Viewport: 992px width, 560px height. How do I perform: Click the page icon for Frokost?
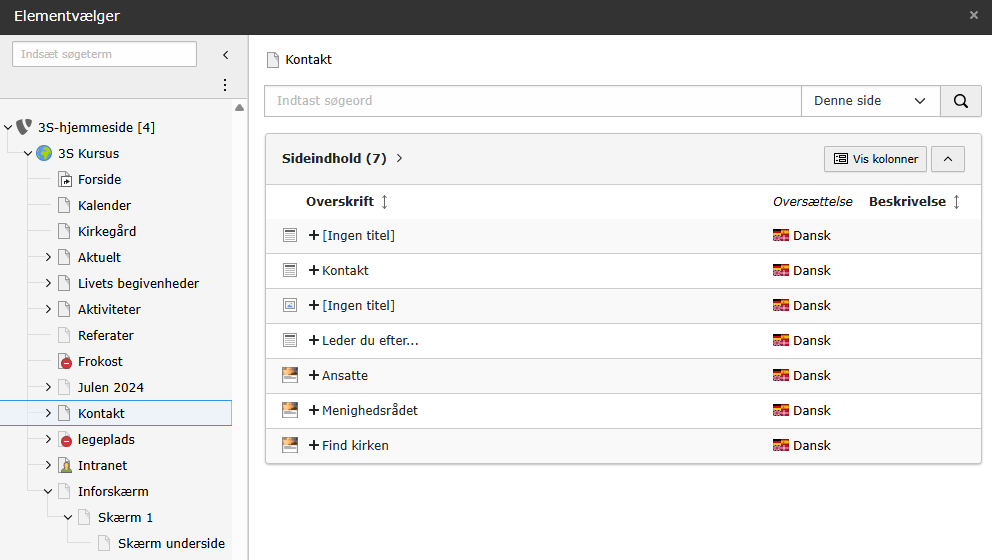pos(65,361)
